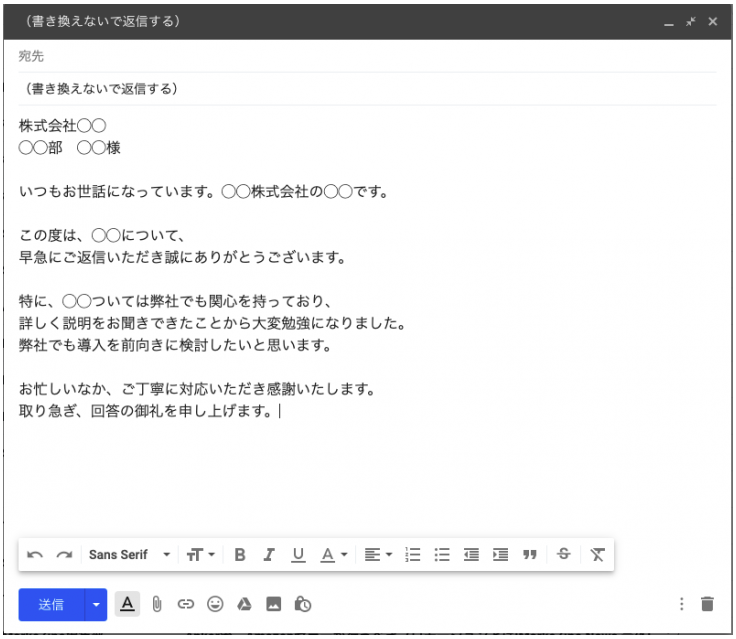This screenshot has height=639, width=736.
Task: Insert files using the Google Drive icon
Action: coord(242,603)
